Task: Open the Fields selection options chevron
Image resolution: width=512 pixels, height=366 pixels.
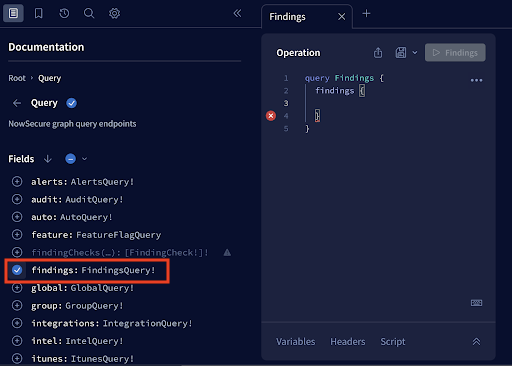Action: (x=84, y=159)
